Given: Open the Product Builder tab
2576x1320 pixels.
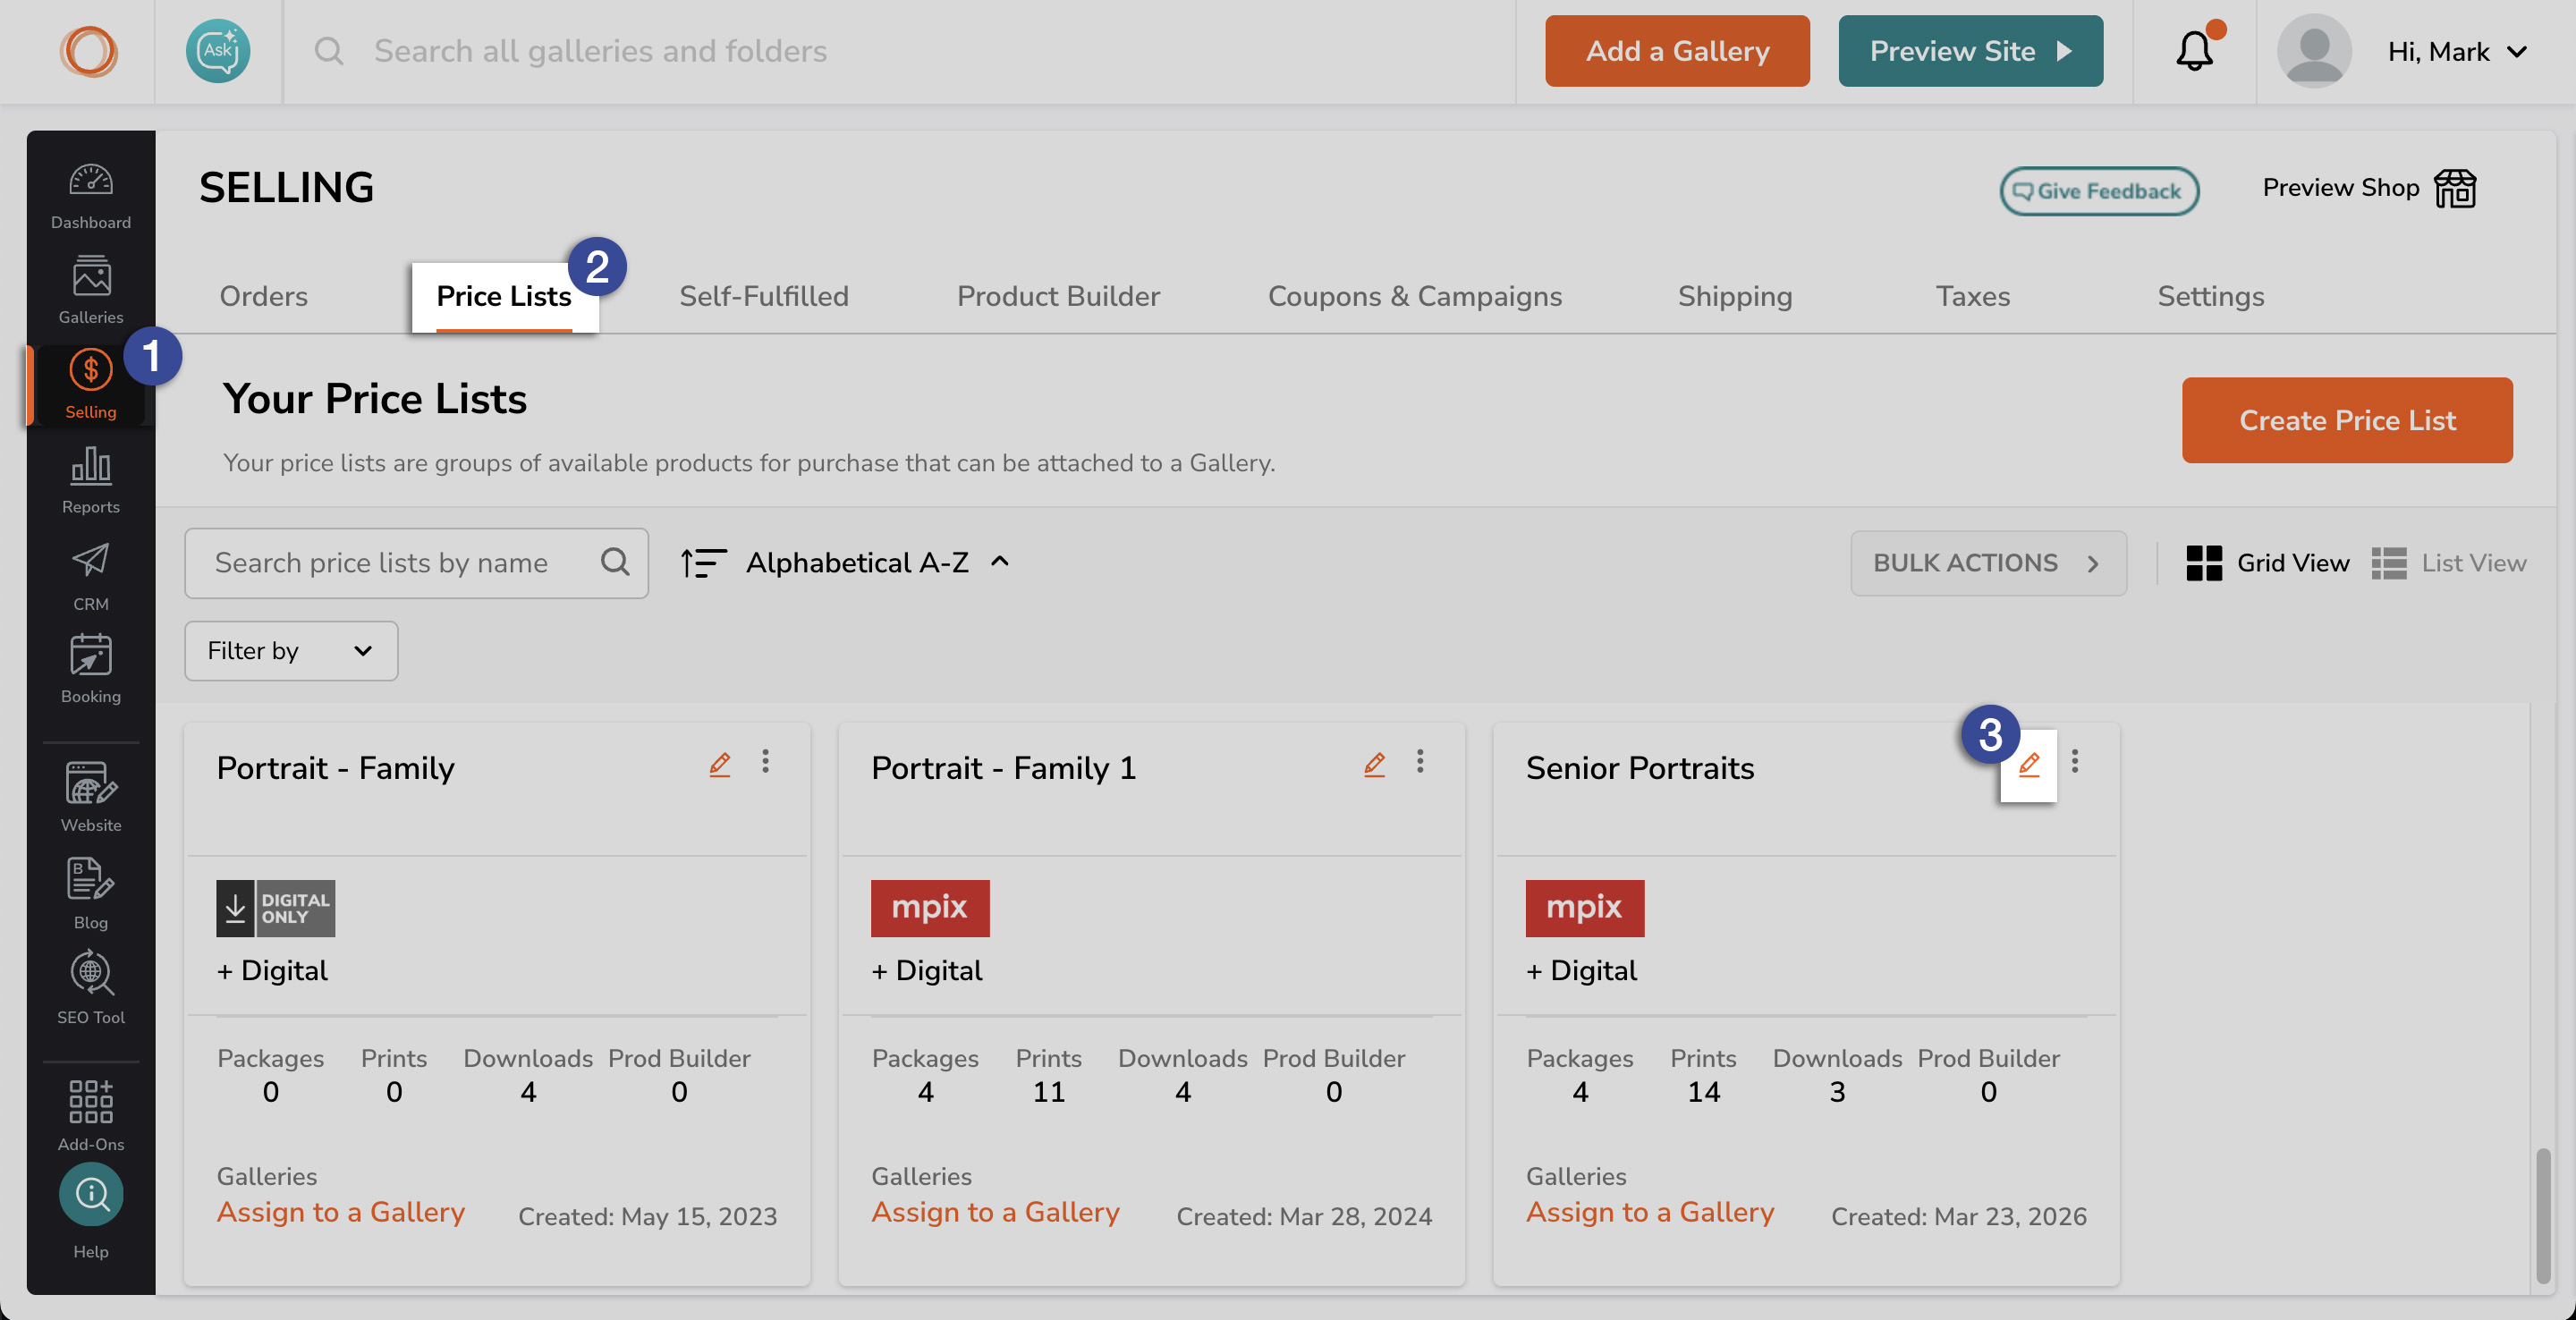Looking at the screenshot, I should pyautogui.click(x=1057, y=296).
